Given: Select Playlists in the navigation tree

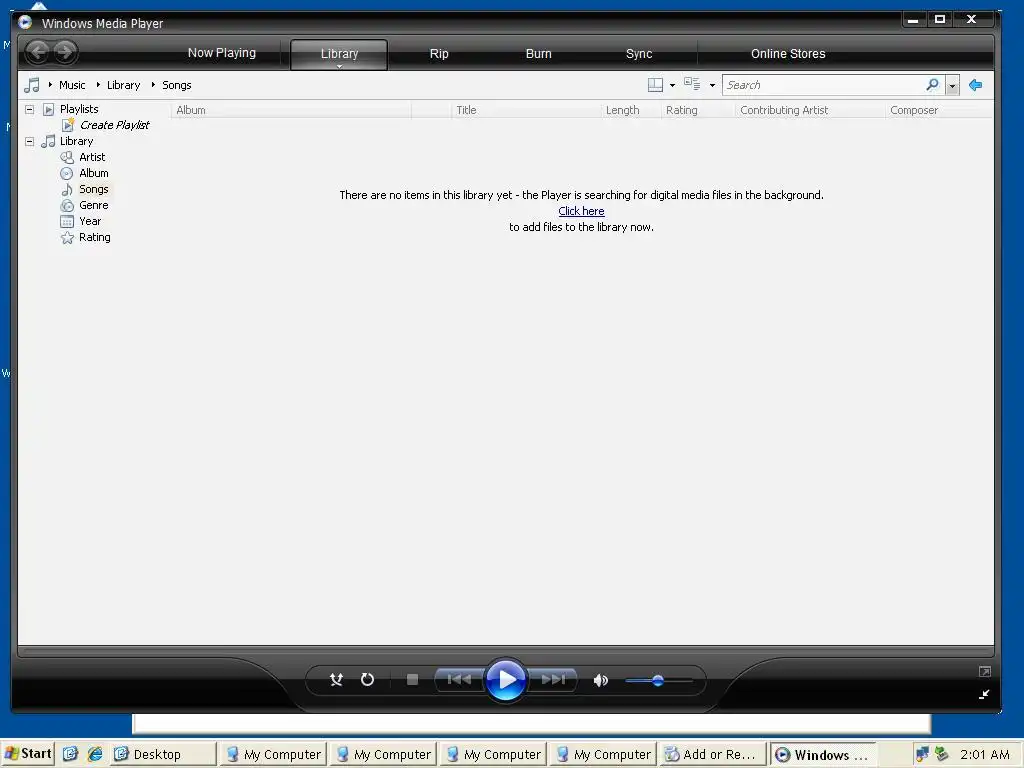Looking at the screenshot, I should [x=79, y=109].
